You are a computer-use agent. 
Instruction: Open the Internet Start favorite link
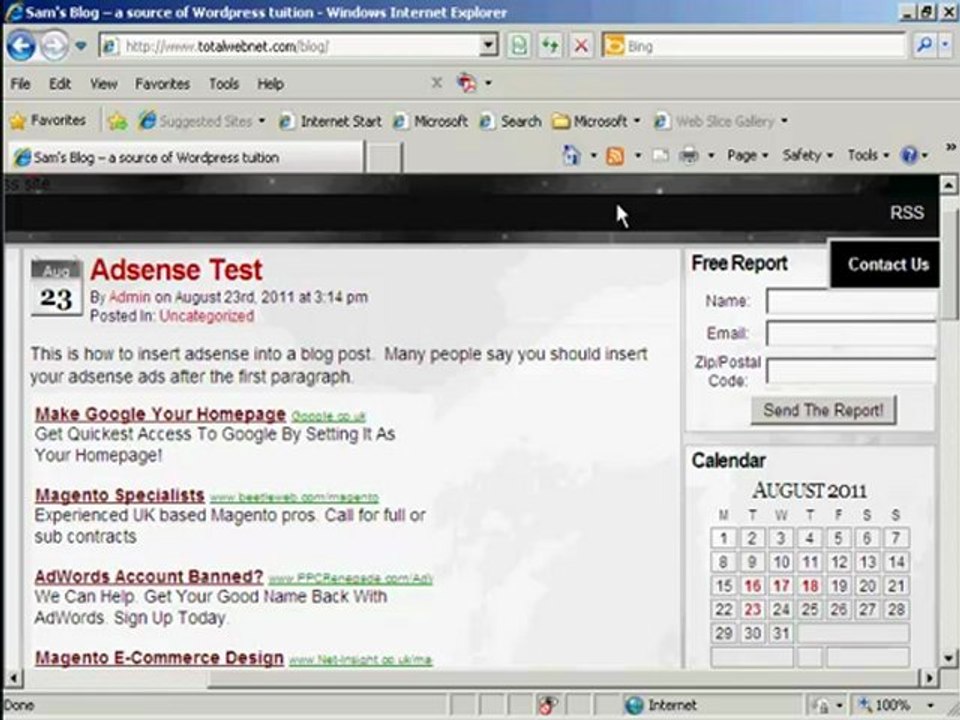[331, 121]
